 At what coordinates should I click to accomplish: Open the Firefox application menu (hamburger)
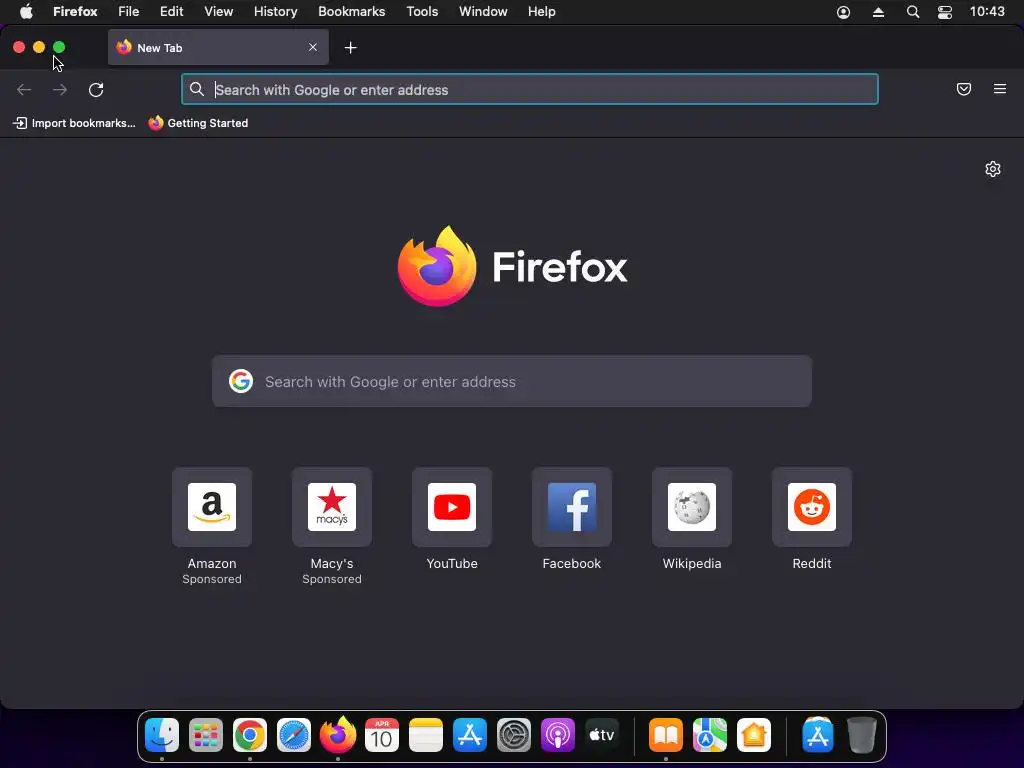[x=999, y=89]
